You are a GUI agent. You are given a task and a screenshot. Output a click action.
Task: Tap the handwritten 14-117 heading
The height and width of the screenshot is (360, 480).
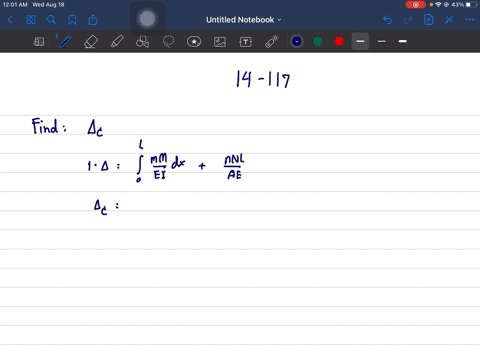pyautogui.click(x=263, y=79)
